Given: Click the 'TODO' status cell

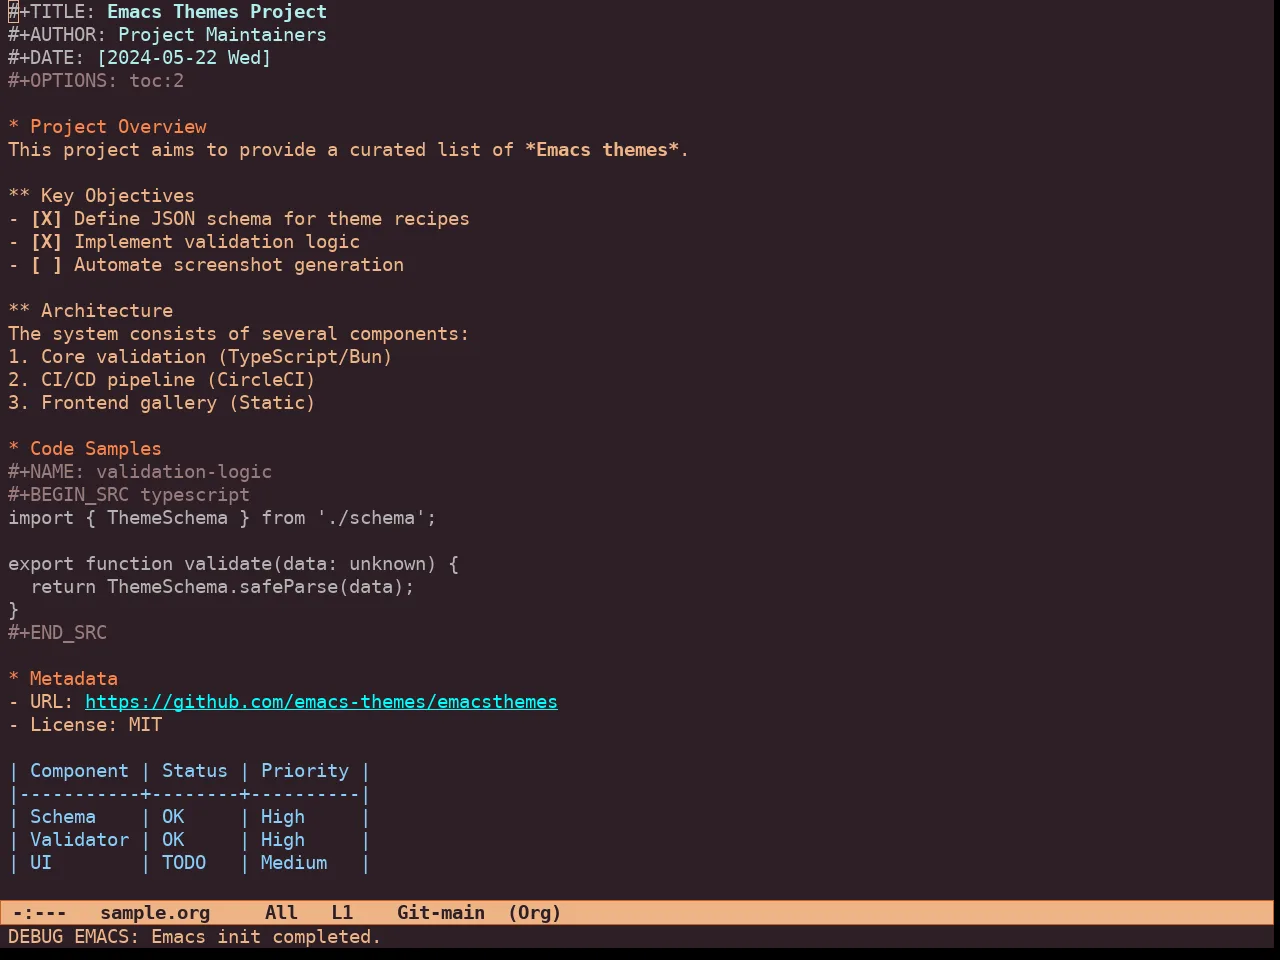Looking at the screenshot, I should tap(184, 863).
